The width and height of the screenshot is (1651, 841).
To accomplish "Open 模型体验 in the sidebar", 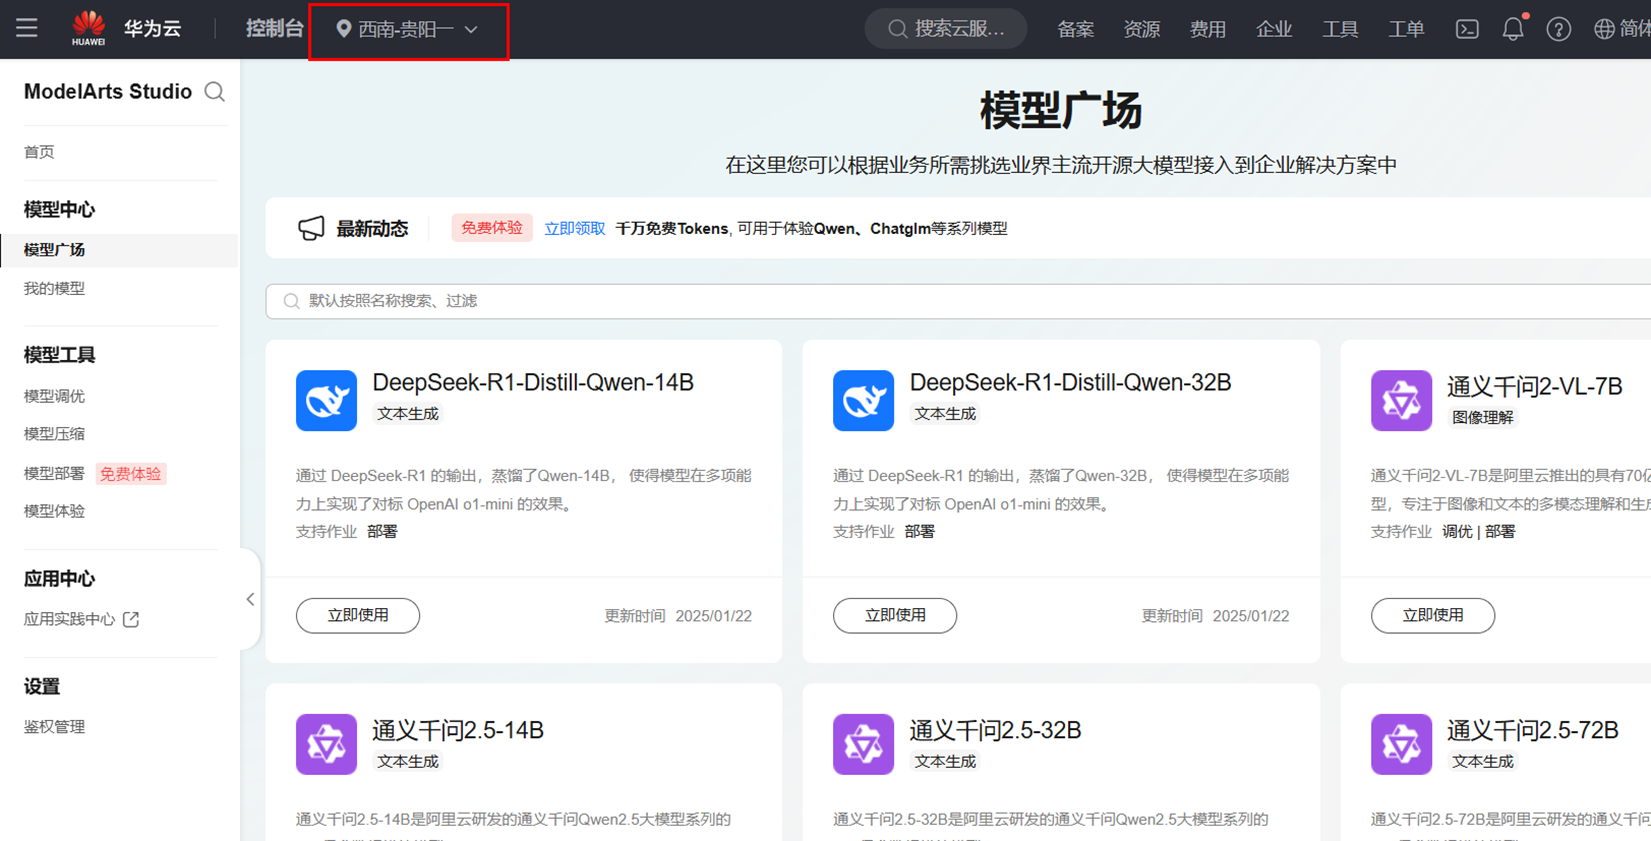I will point(54,511).
